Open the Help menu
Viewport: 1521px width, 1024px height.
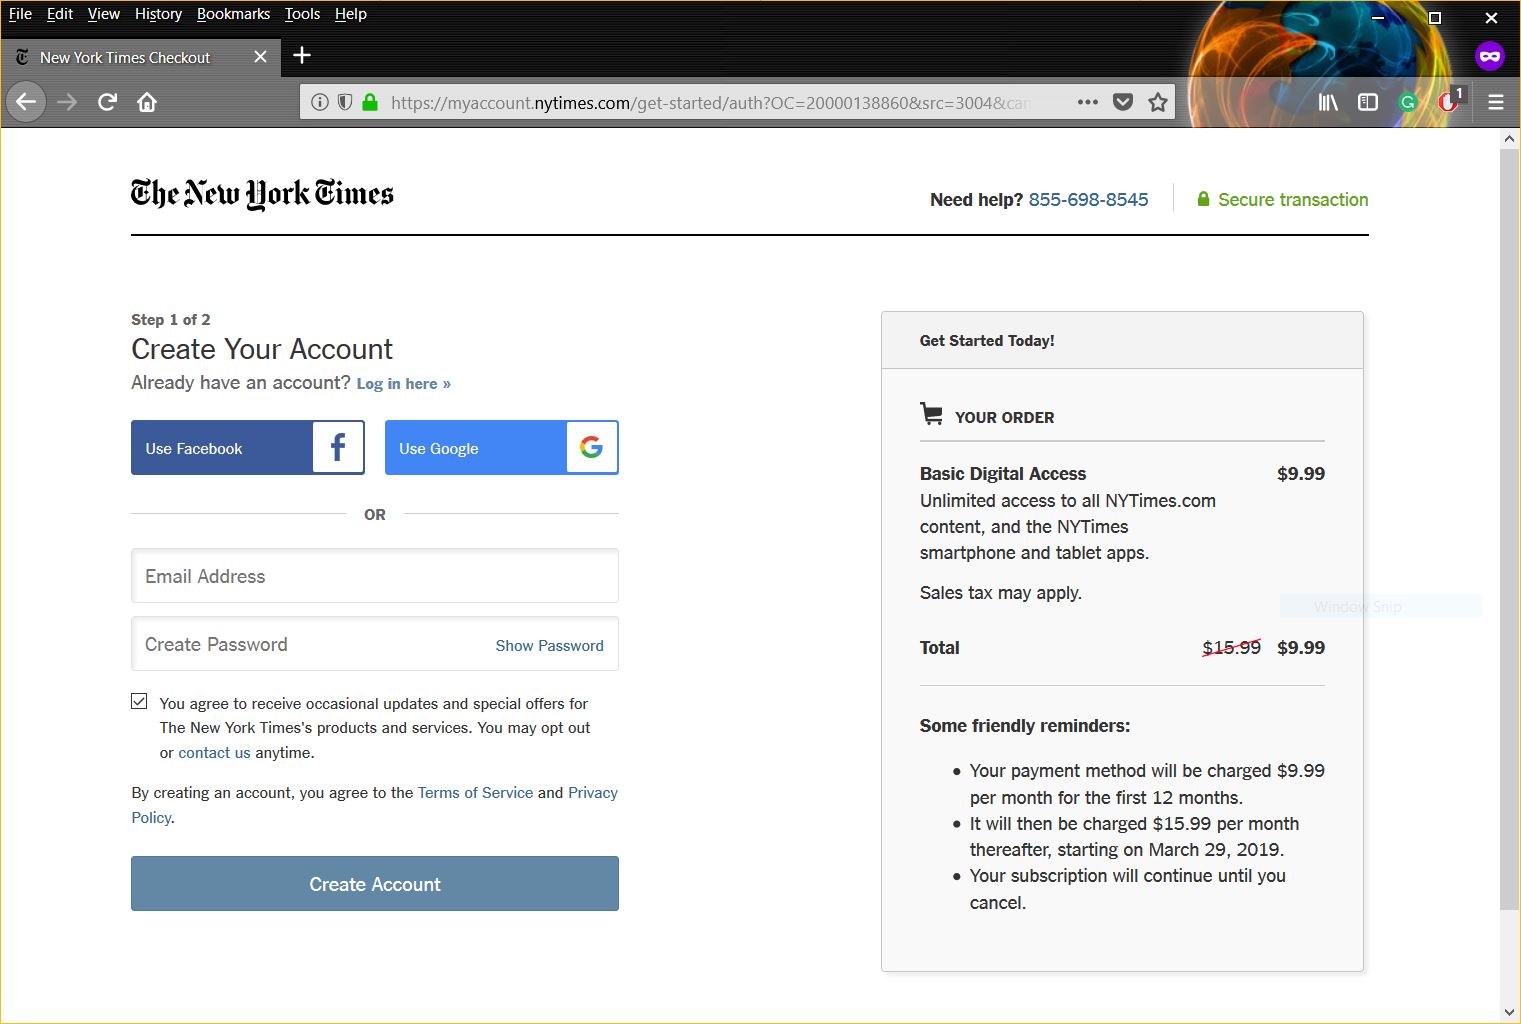coord(351,14)
